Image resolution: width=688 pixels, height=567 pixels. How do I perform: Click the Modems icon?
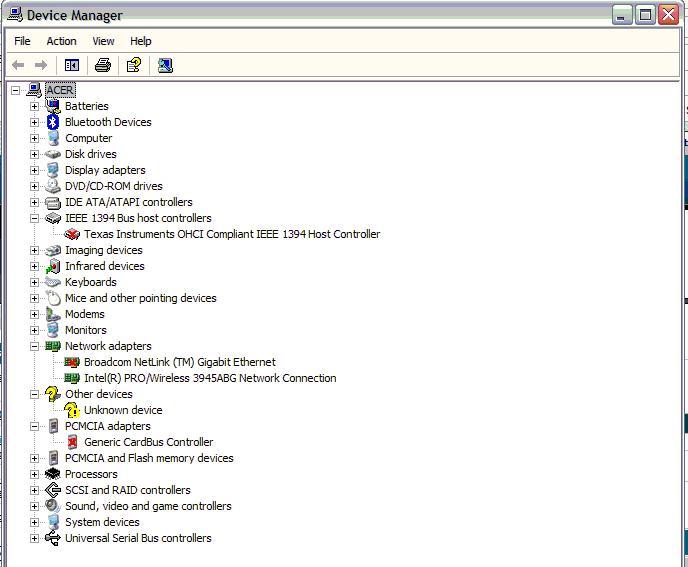click(53, 314)
